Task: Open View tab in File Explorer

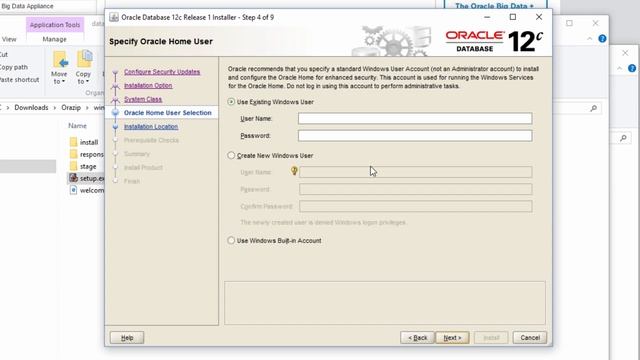Action: click(x=9, y=39)
